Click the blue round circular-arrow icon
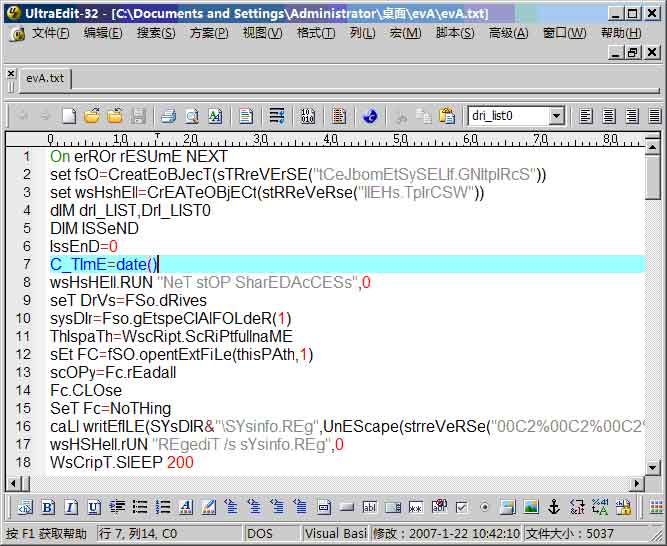 pos(370,116)
